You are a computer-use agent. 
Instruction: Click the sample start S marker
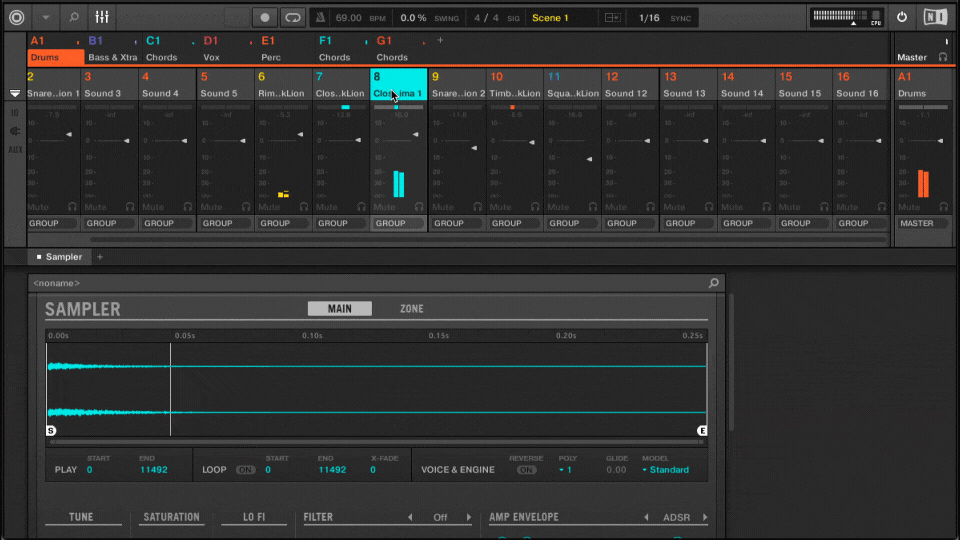click(x=51, y=430)
